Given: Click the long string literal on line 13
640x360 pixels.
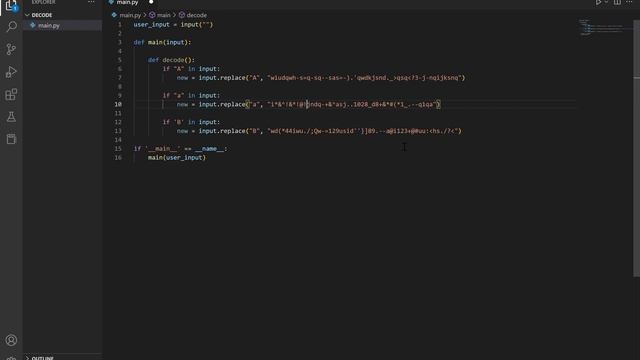Looking at the screenshot, I should coord(362,131).
